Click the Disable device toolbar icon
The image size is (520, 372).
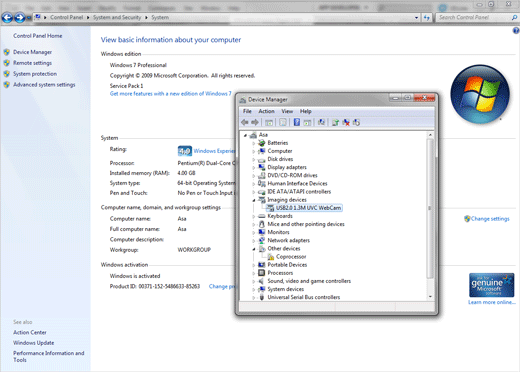356,122
